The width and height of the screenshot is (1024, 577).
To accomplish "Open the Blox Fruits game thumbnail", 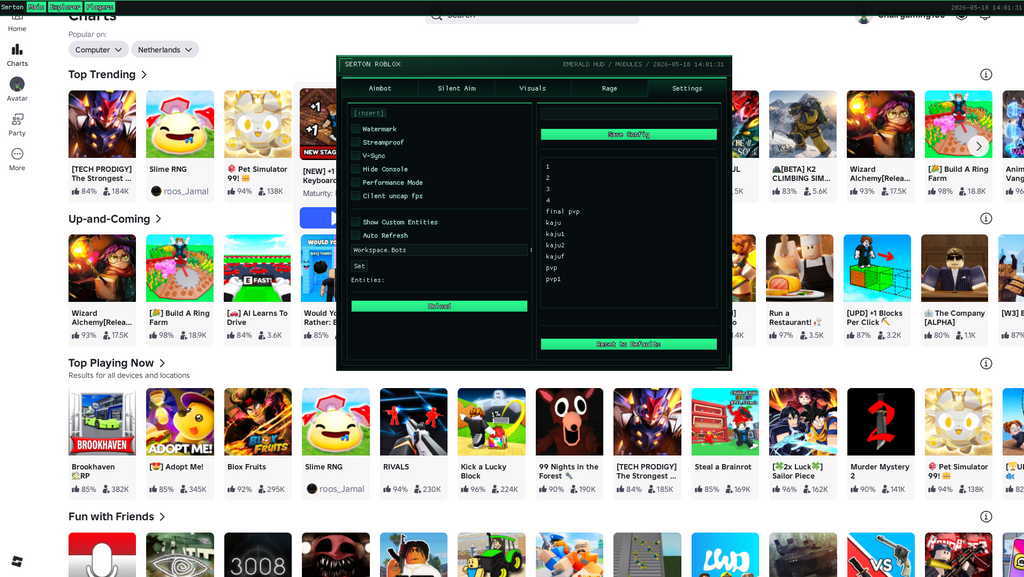I will point(258,422).
